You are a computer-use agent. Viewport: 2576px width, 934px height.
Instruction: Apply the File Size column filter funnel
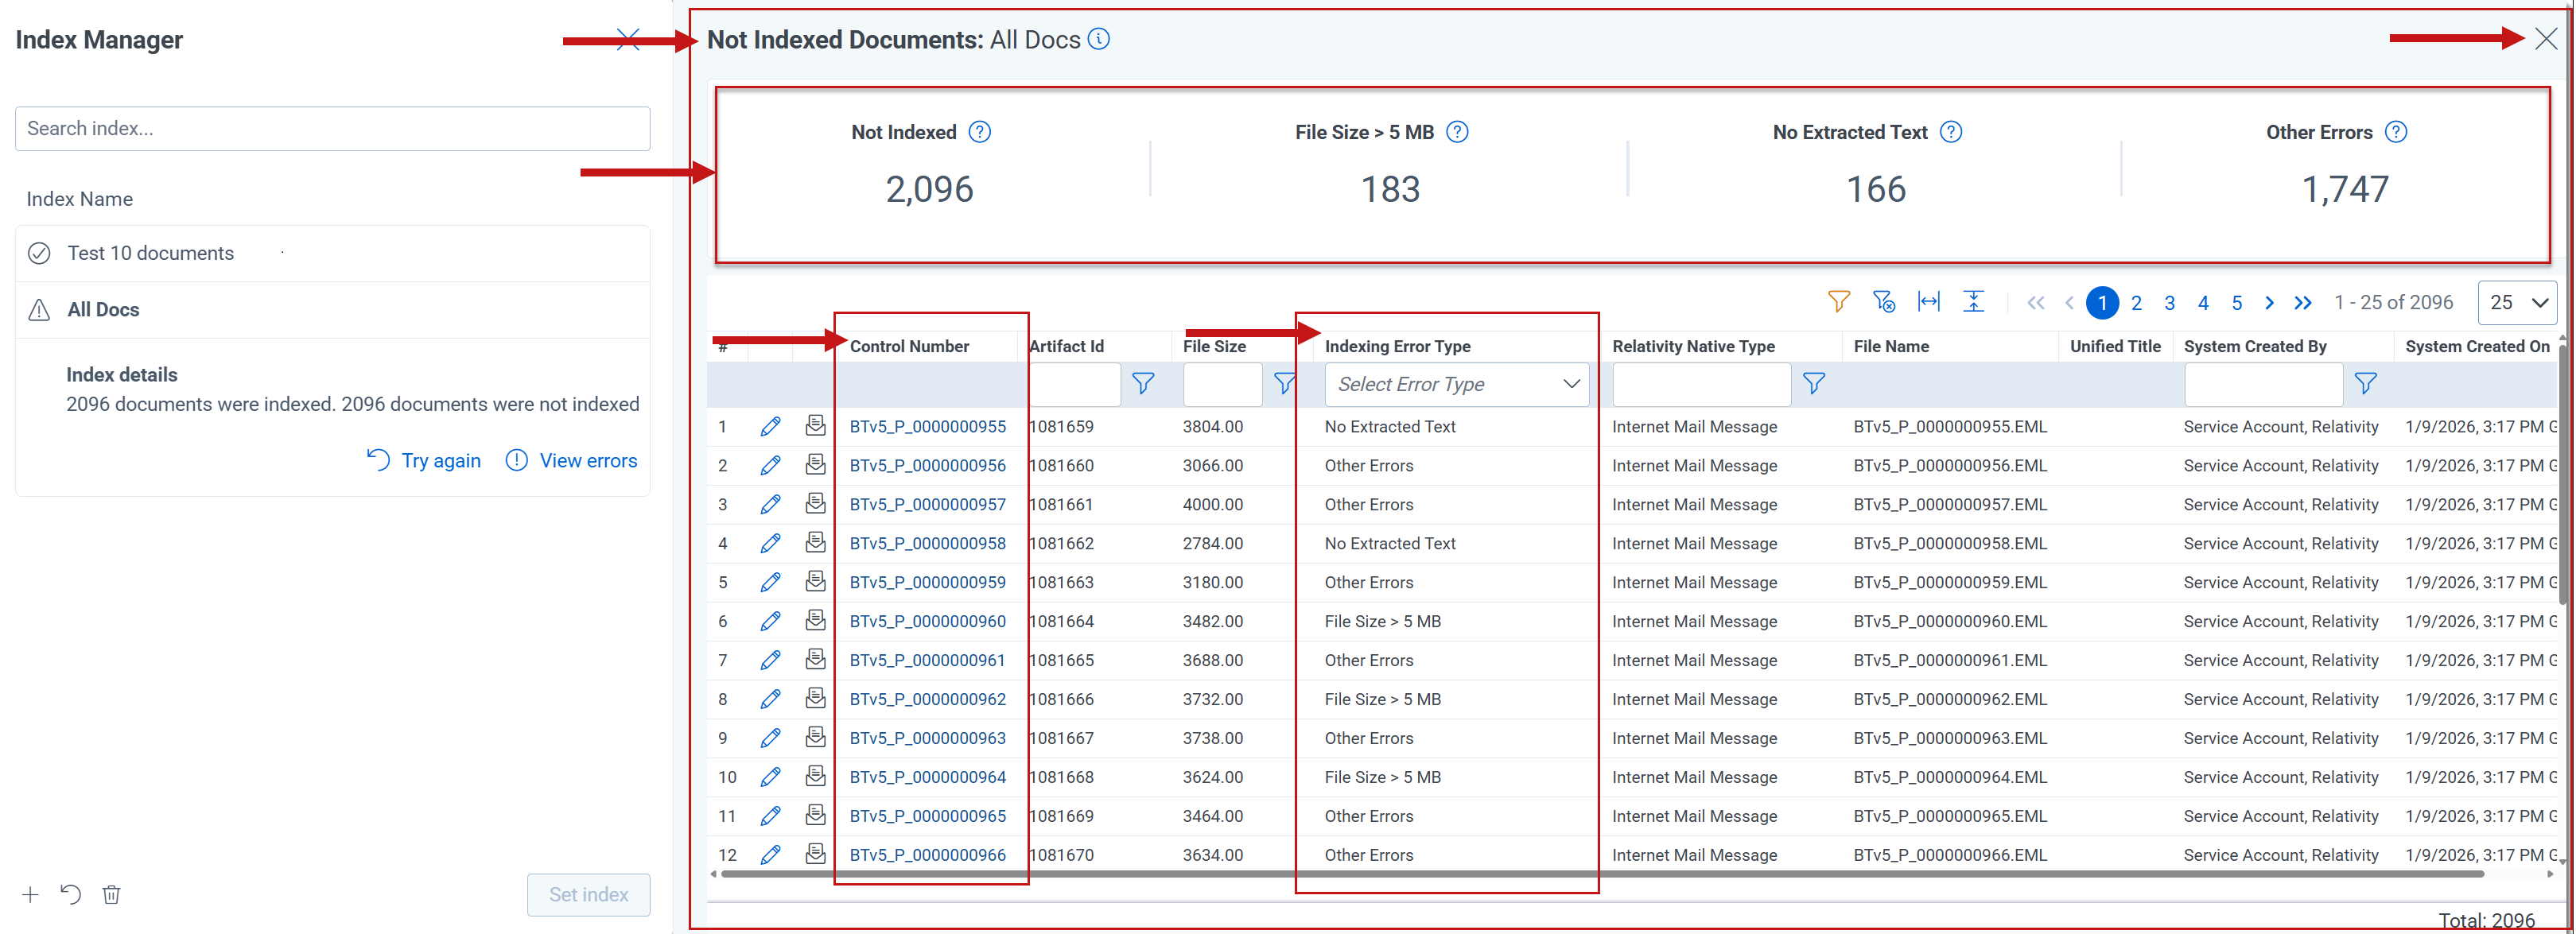click(x=1283, y=384)
